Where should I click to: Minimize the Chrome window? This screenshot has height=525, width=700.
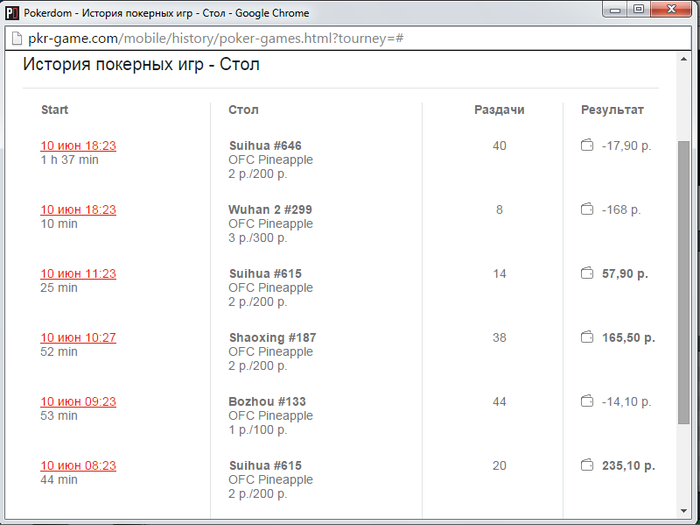(616, 9)
